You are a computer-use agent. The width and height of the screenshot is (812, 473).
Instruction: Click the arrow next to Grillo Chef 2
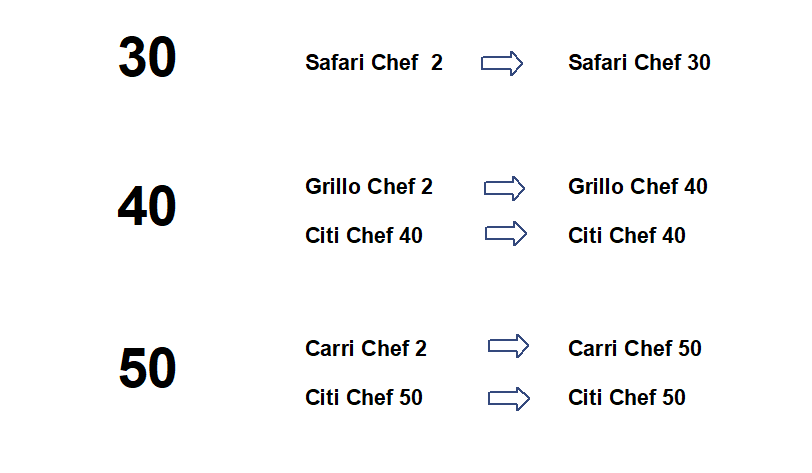tap(504, 188)
